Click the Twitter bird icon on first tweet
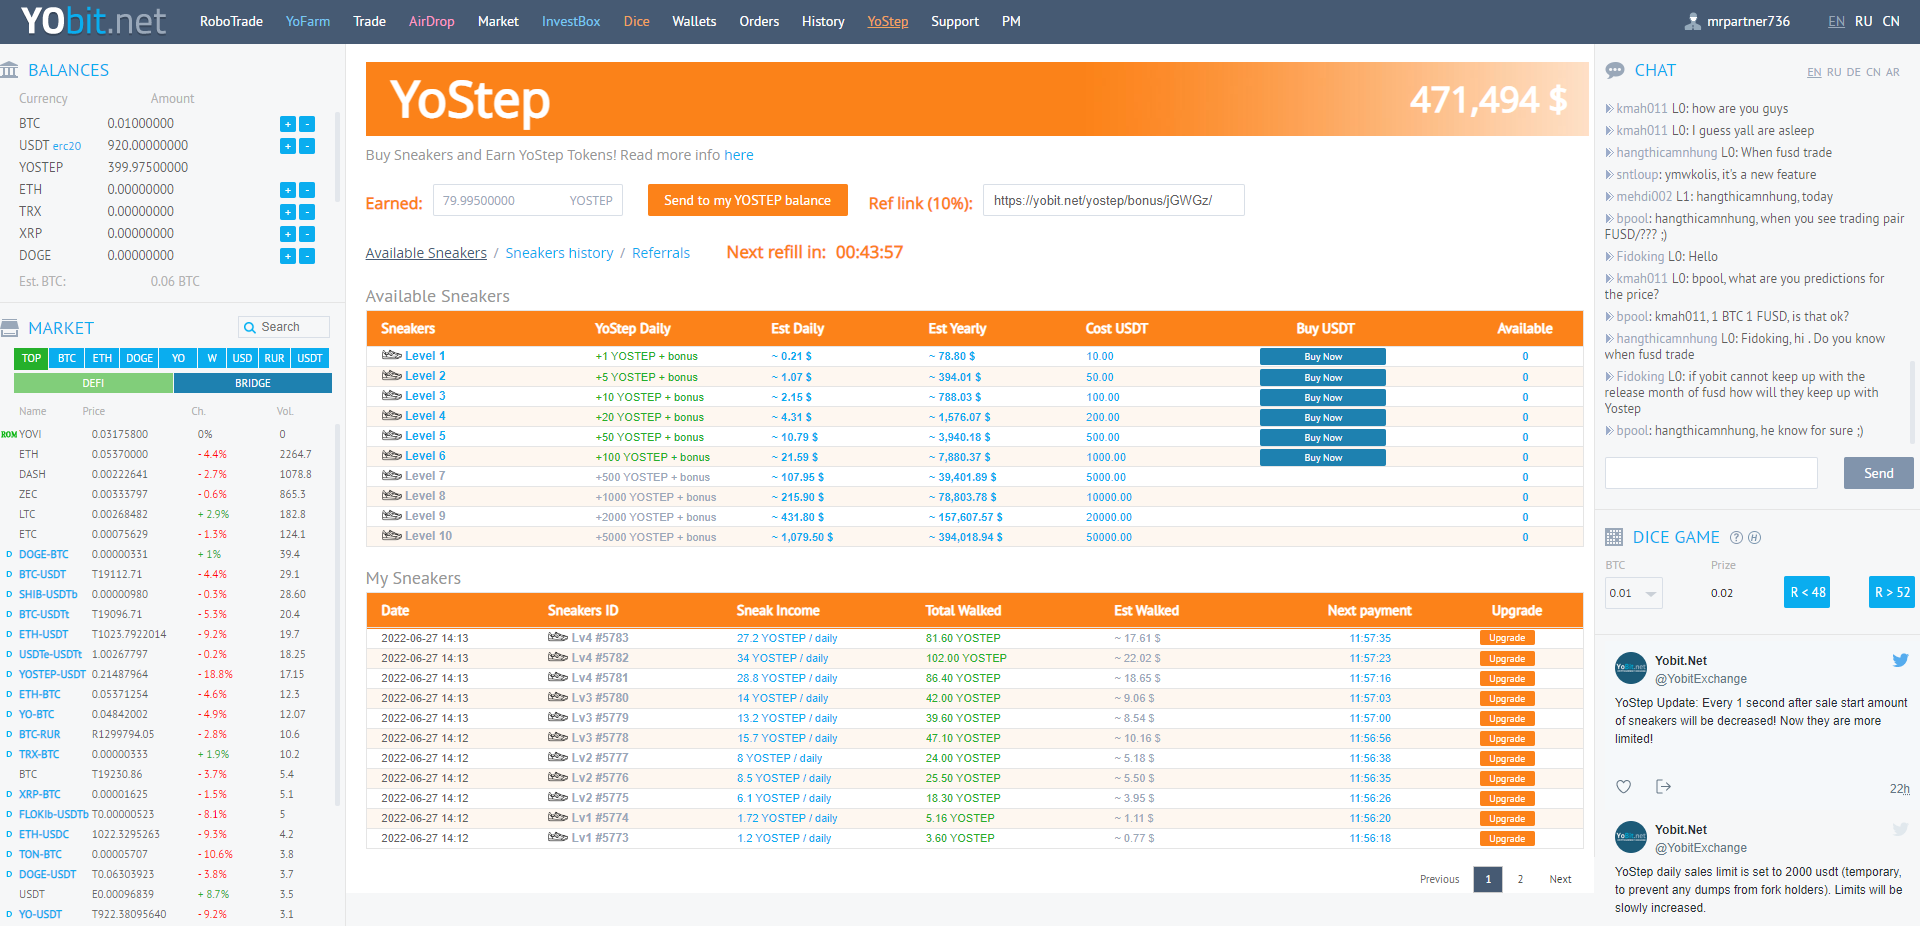1920x926 pixels. pos(1900,660)
